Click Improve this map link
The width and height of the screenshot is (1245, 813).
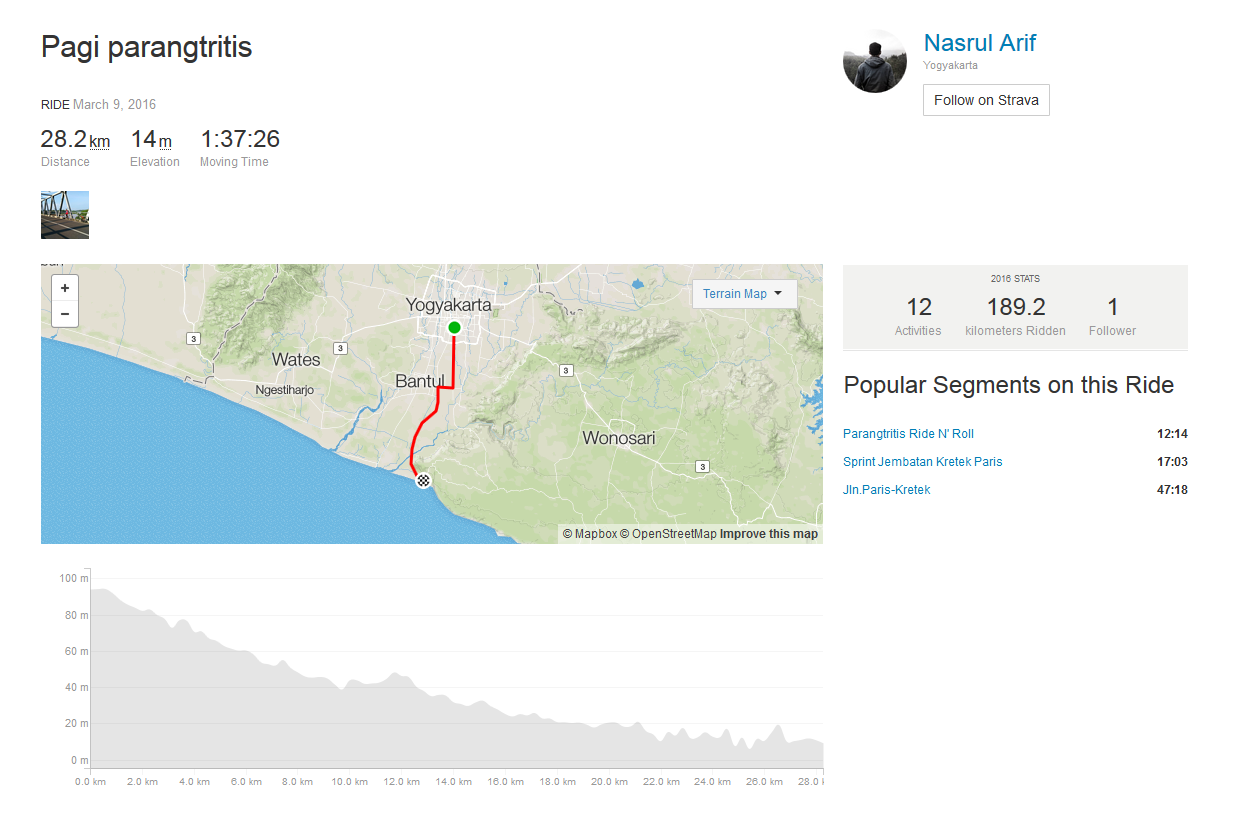[769, 534]
